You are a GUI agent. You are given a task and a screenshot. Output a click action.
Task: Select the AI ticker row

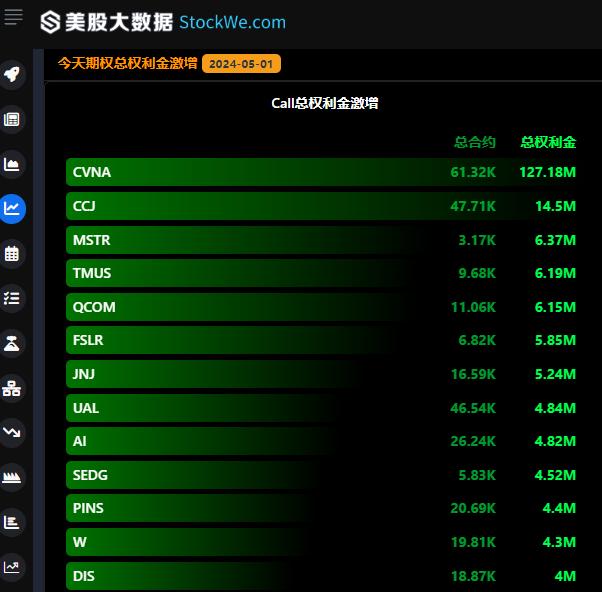(x=321, y=441)
